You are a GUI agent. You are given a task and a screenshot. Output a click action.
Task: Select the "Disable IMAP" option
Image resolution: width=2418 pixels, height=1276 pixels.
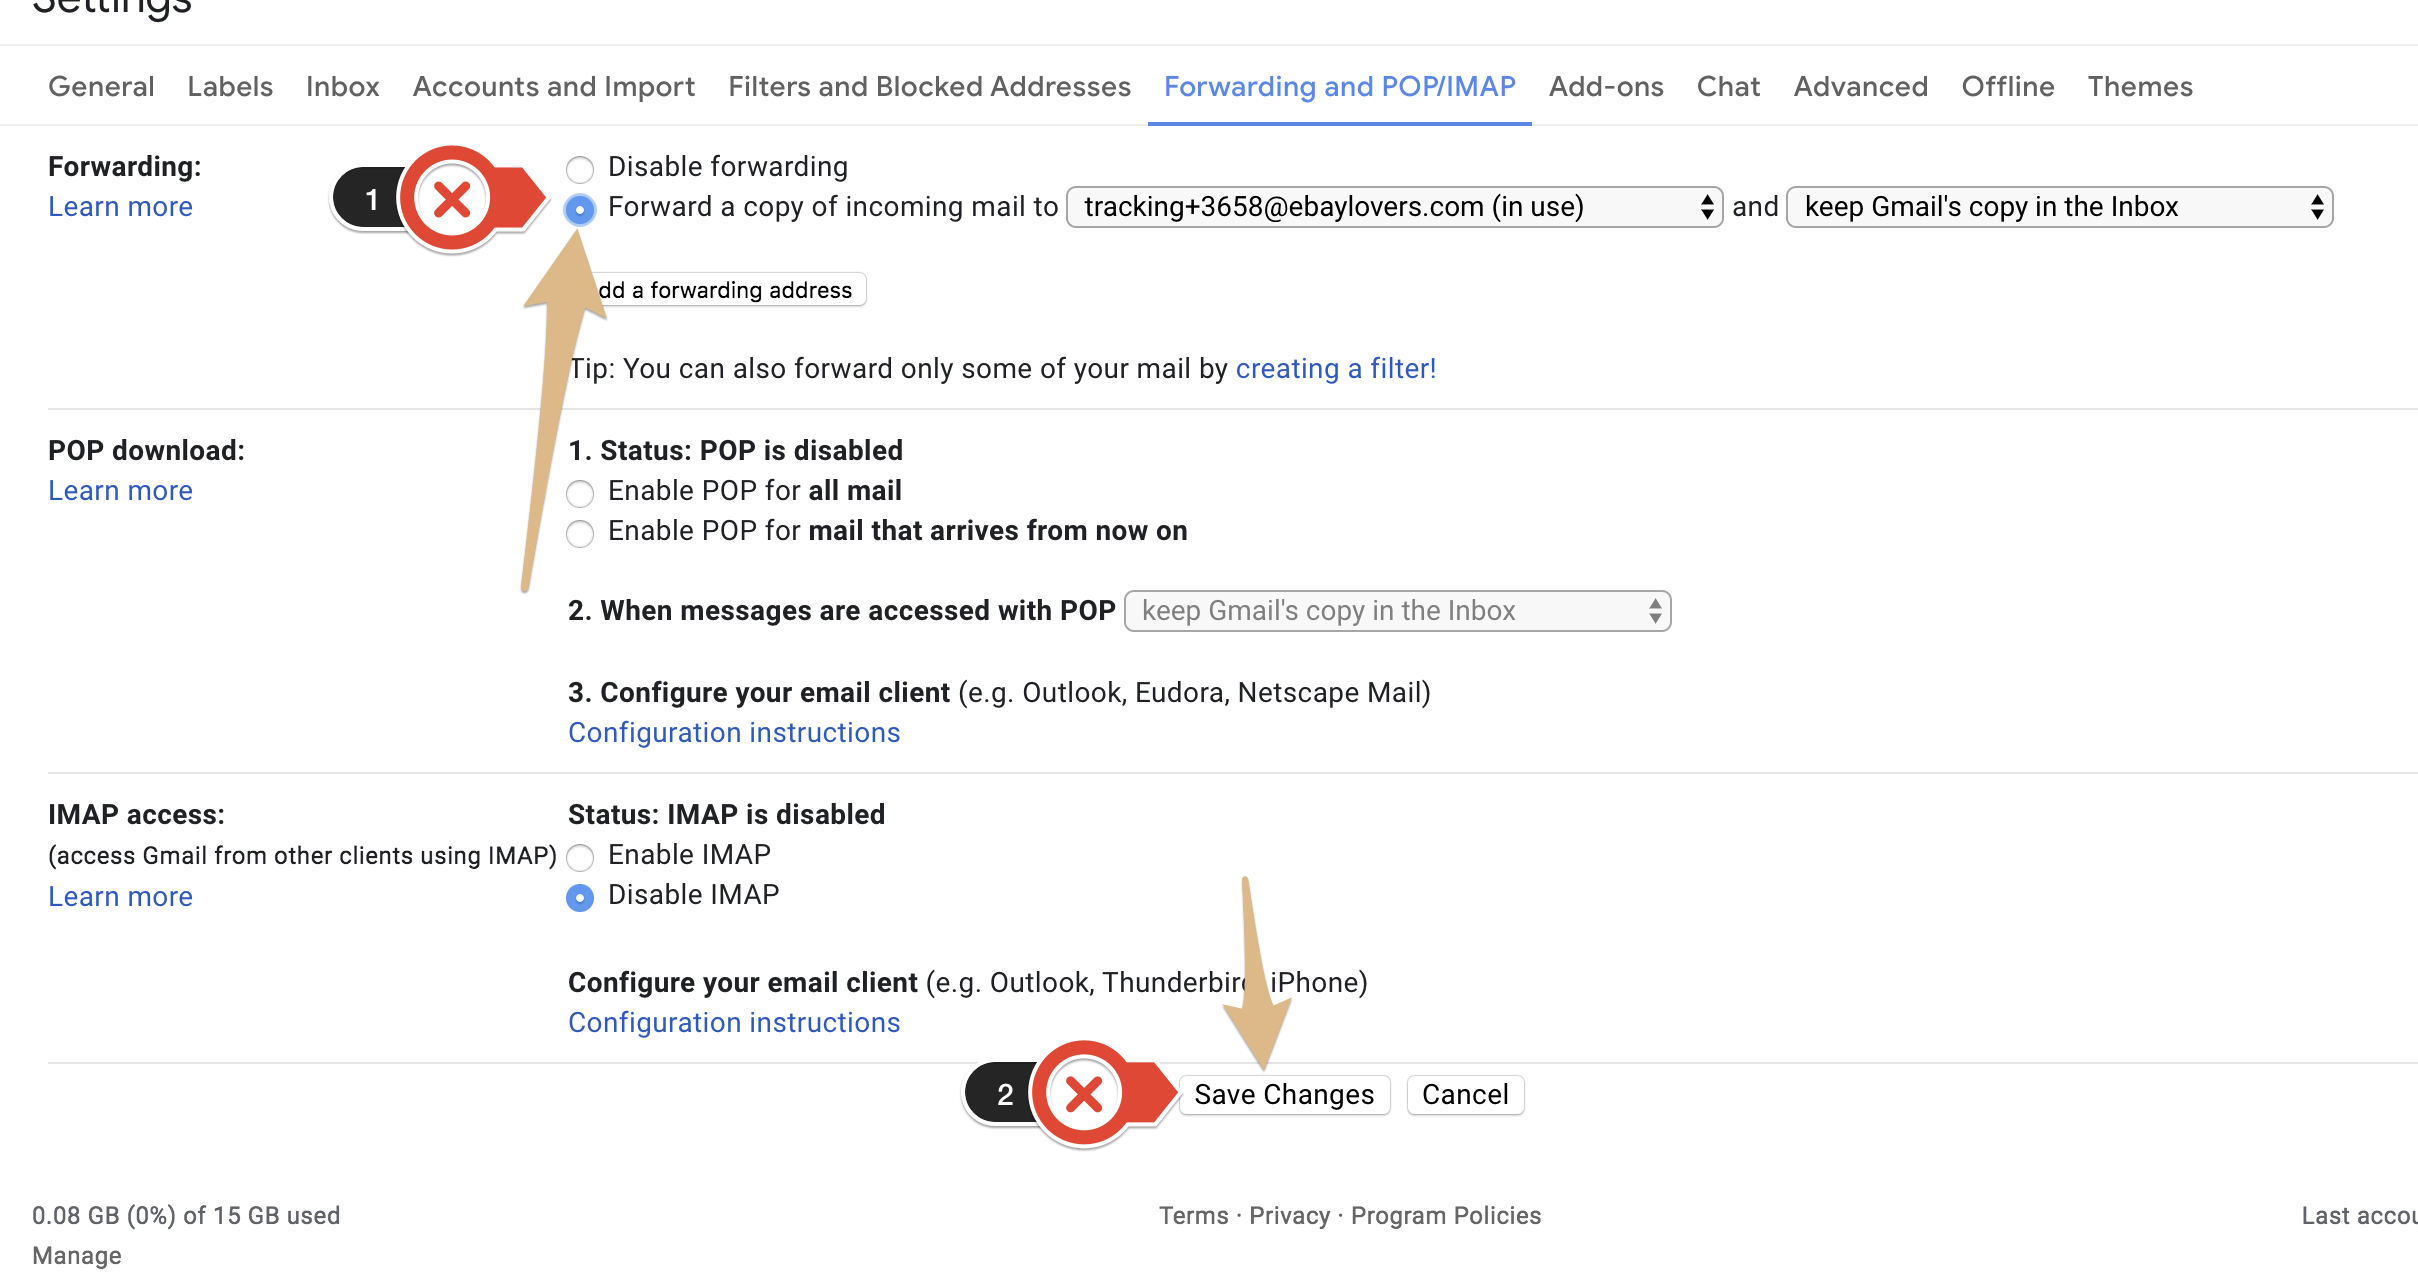tap(580, 898)
